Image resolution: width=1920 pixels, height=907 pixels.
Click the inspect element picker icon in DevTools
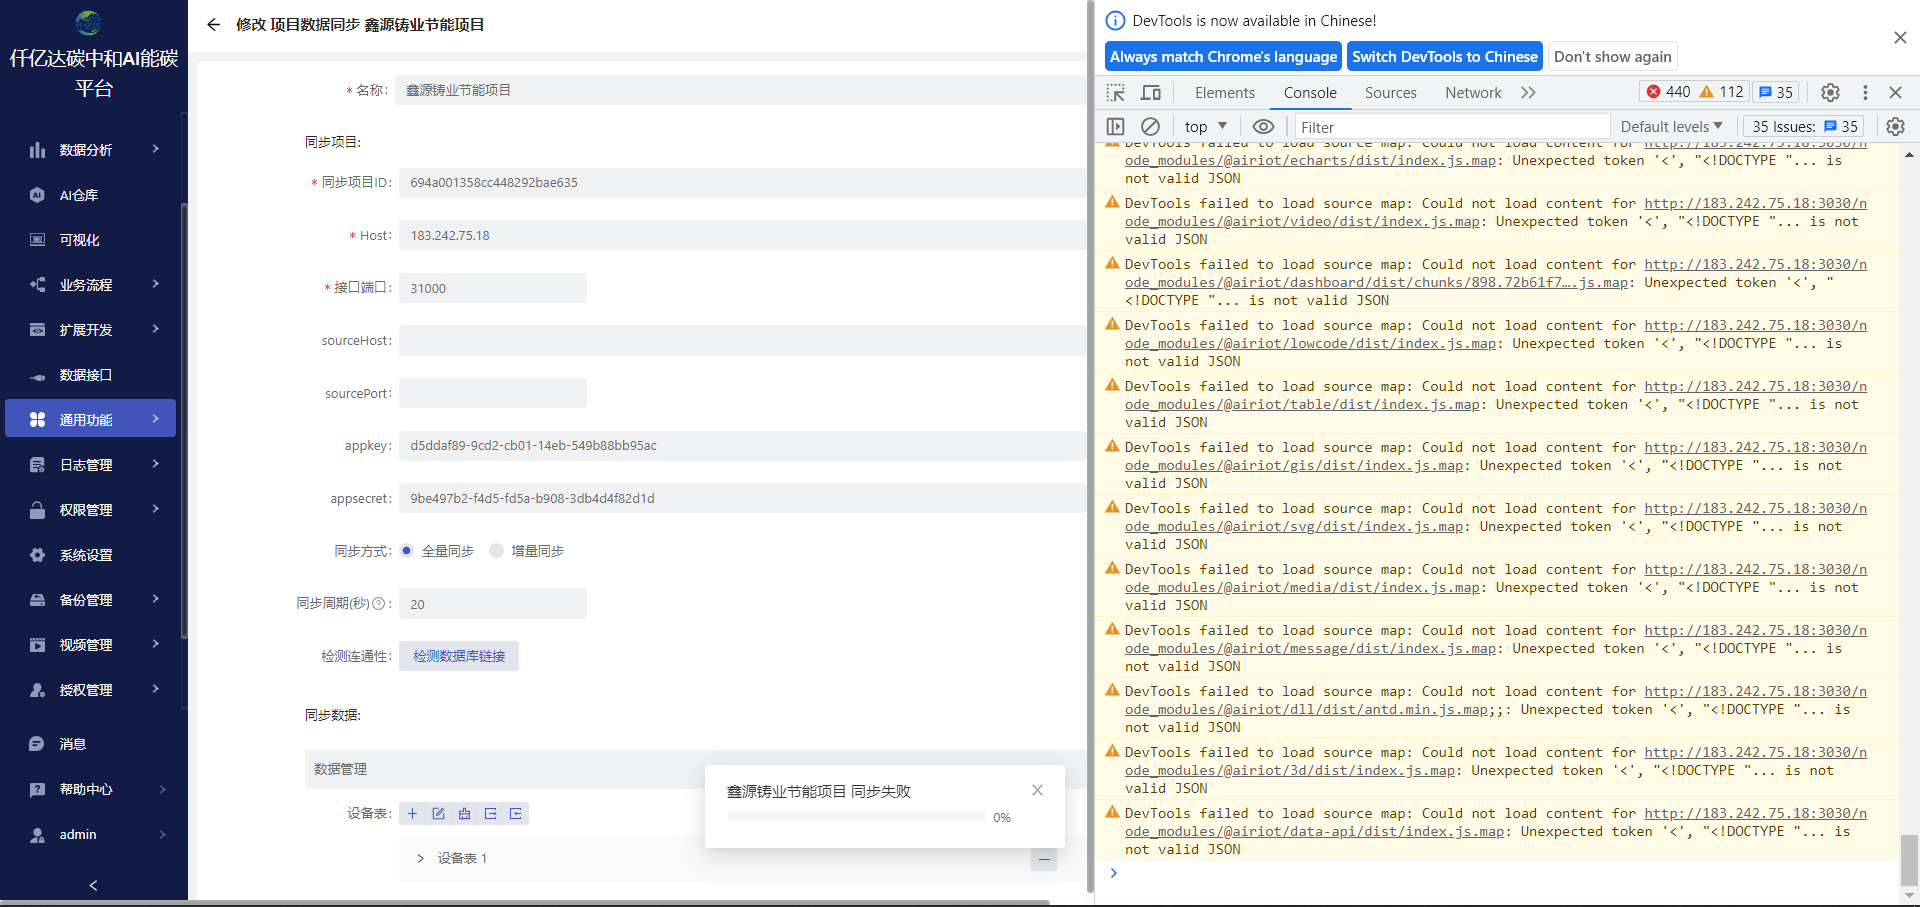(1116, 93)
